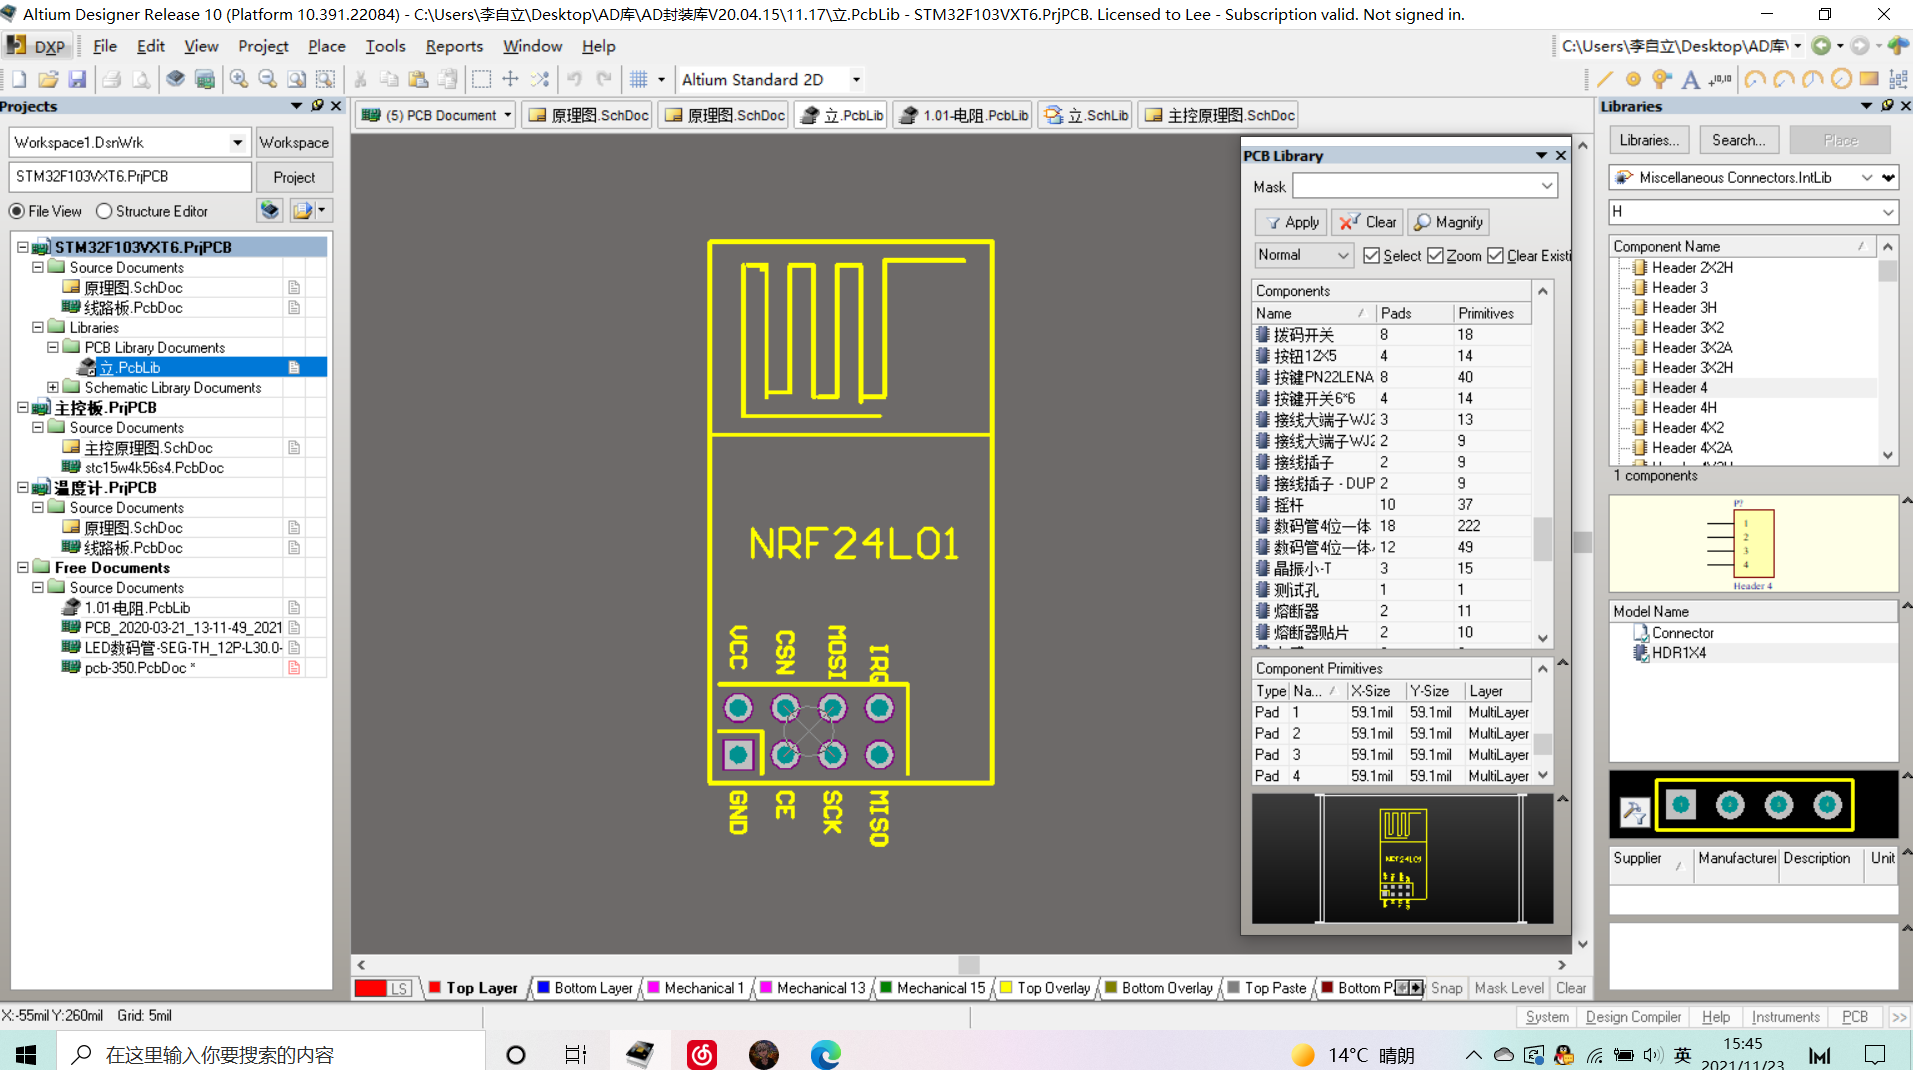Open a file with the folder icon
The height and width of the screenshot is (1070, 1913).
point(48,79)
